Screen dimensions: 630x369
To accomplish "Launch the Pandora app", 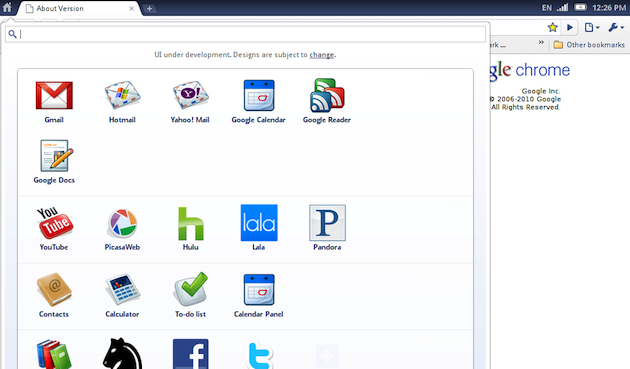I will [x=327, y=223].
